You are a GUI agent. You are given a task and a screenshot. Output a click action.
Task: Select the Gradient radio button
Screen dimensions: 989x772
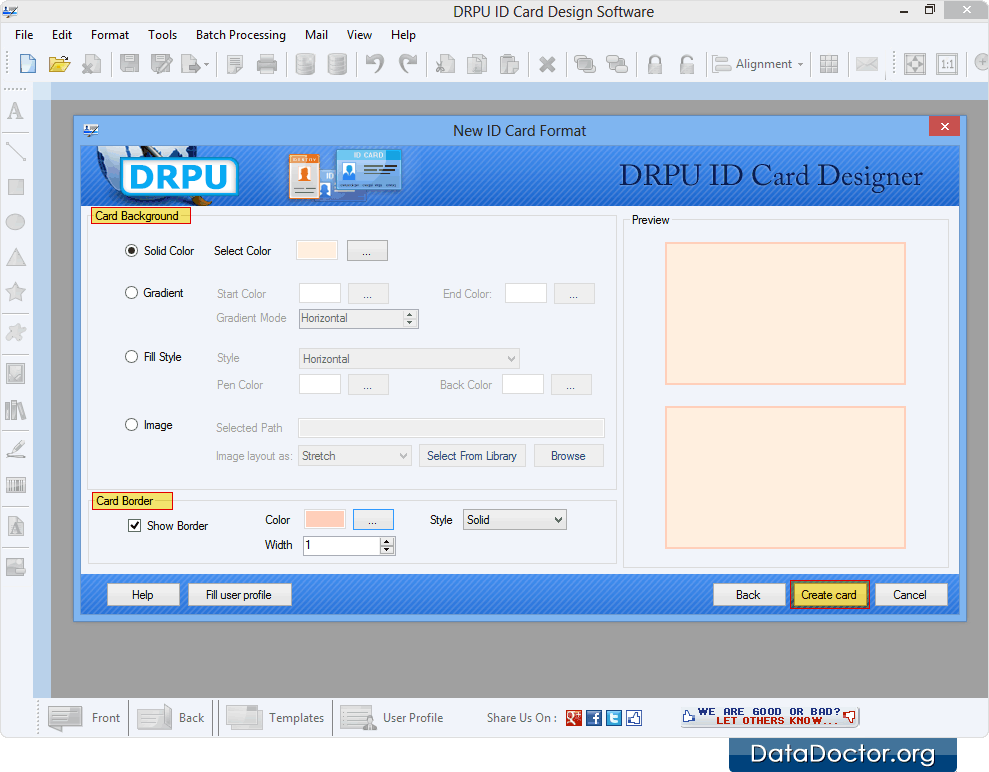point(131,293)
